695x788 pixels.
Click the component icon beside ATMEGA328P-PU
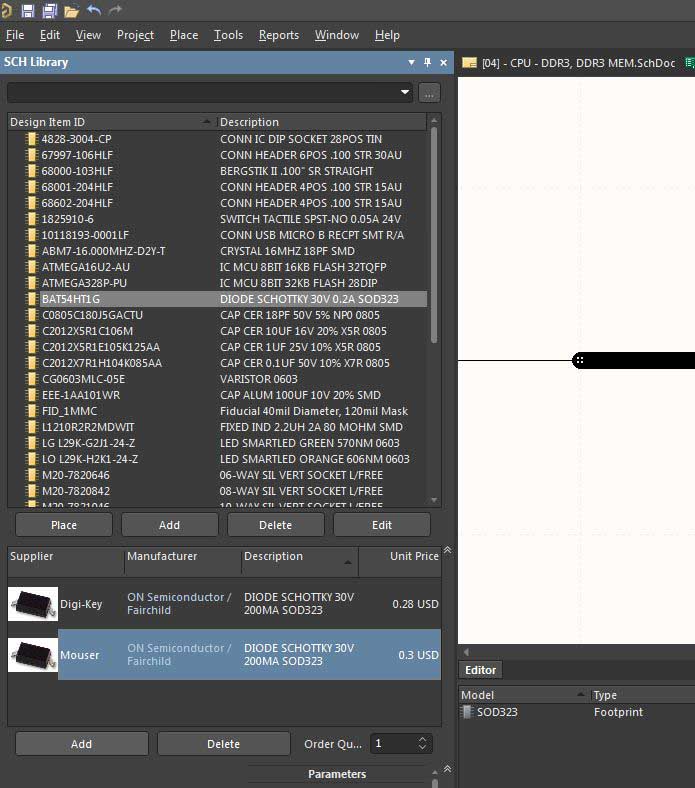pos(32,283)
